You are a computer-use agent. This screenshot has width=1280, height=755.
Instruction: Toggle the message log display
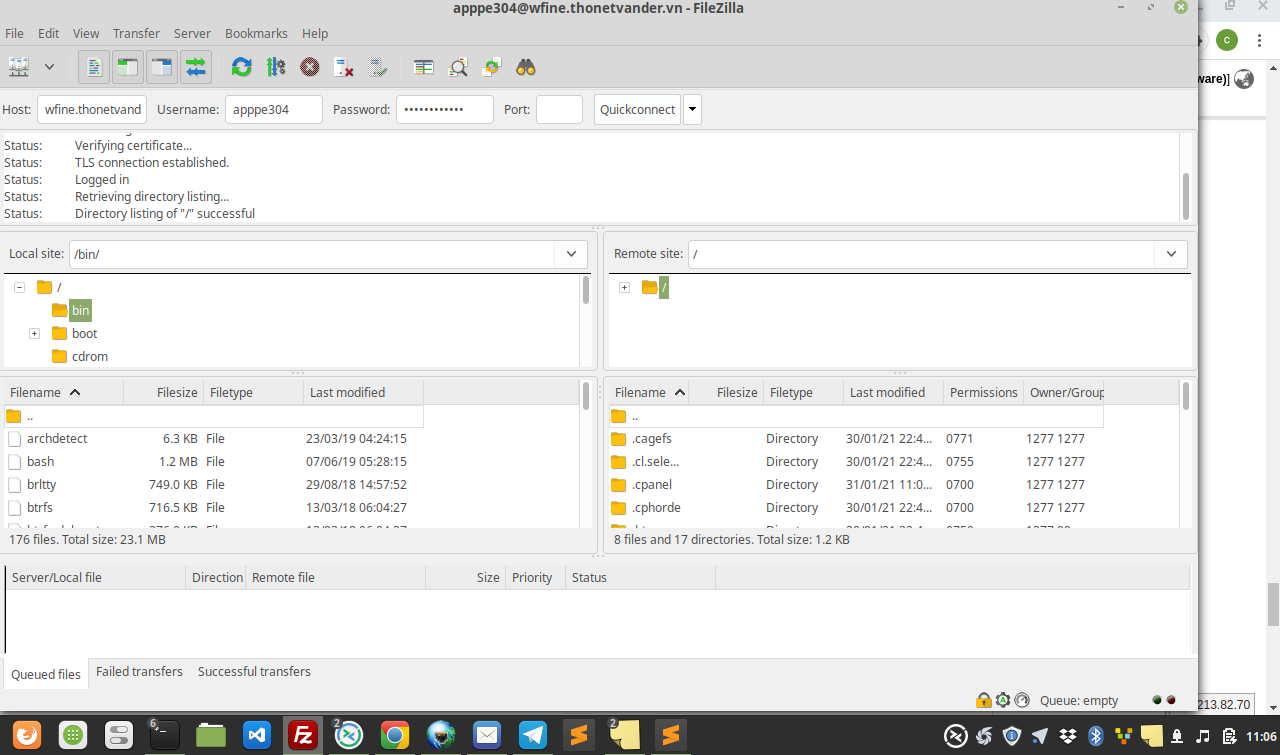[x=94, y=67]
